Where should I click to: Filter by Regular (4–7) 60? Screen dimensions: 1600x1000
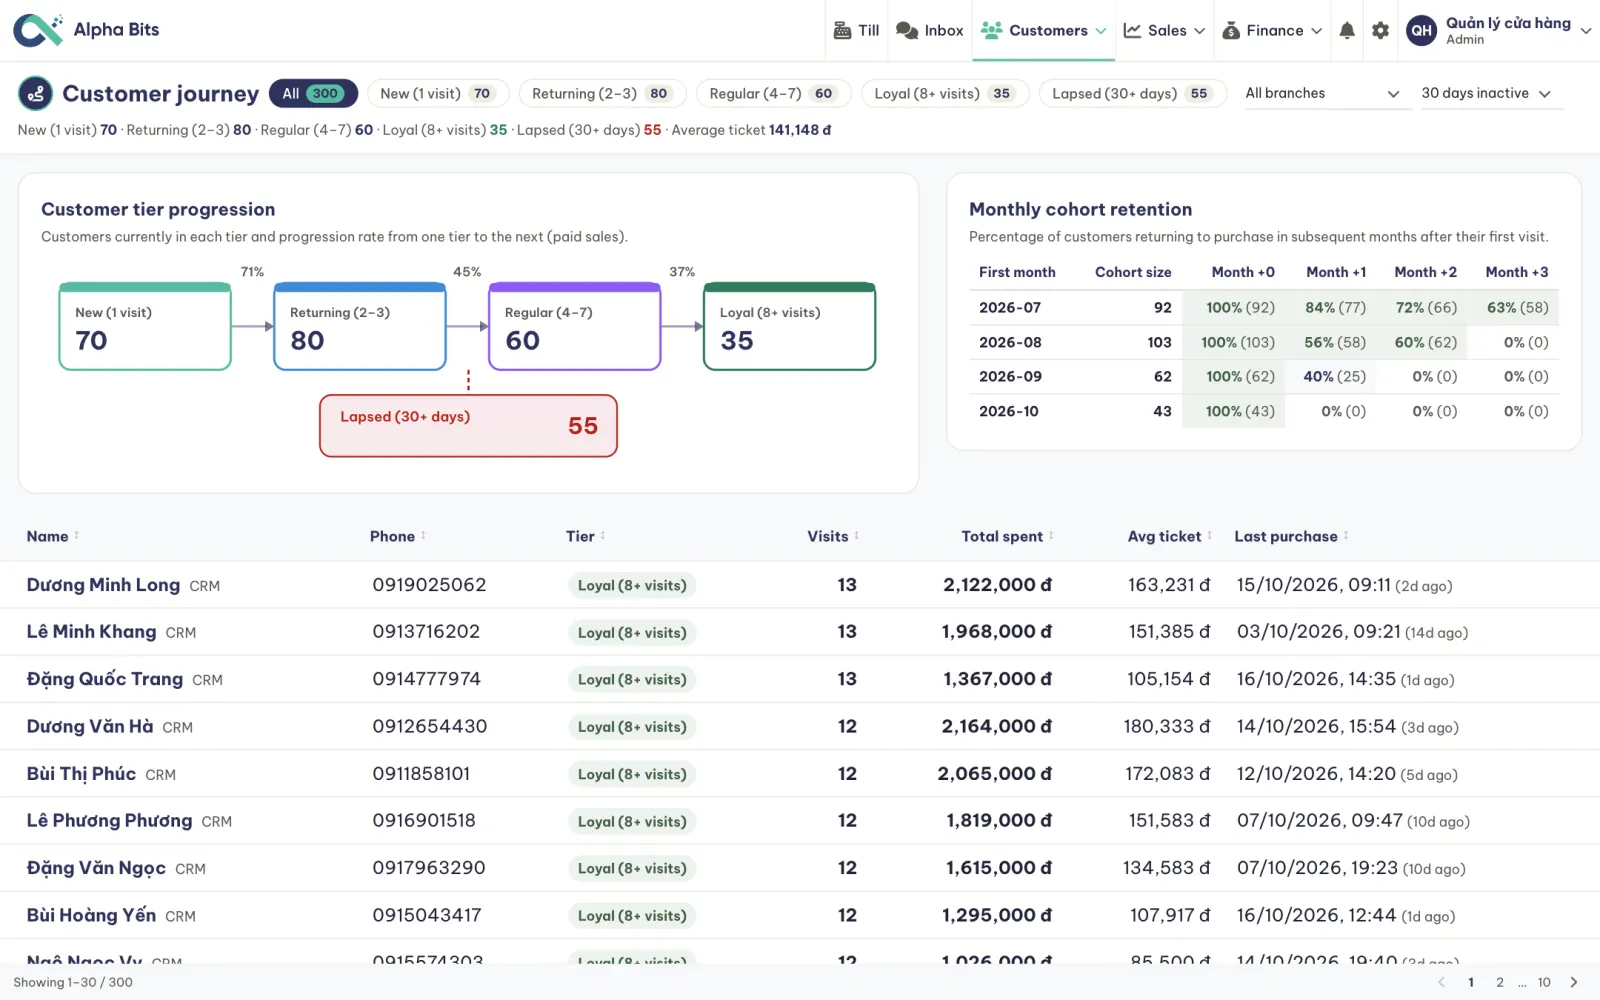[x=773, y=93]
